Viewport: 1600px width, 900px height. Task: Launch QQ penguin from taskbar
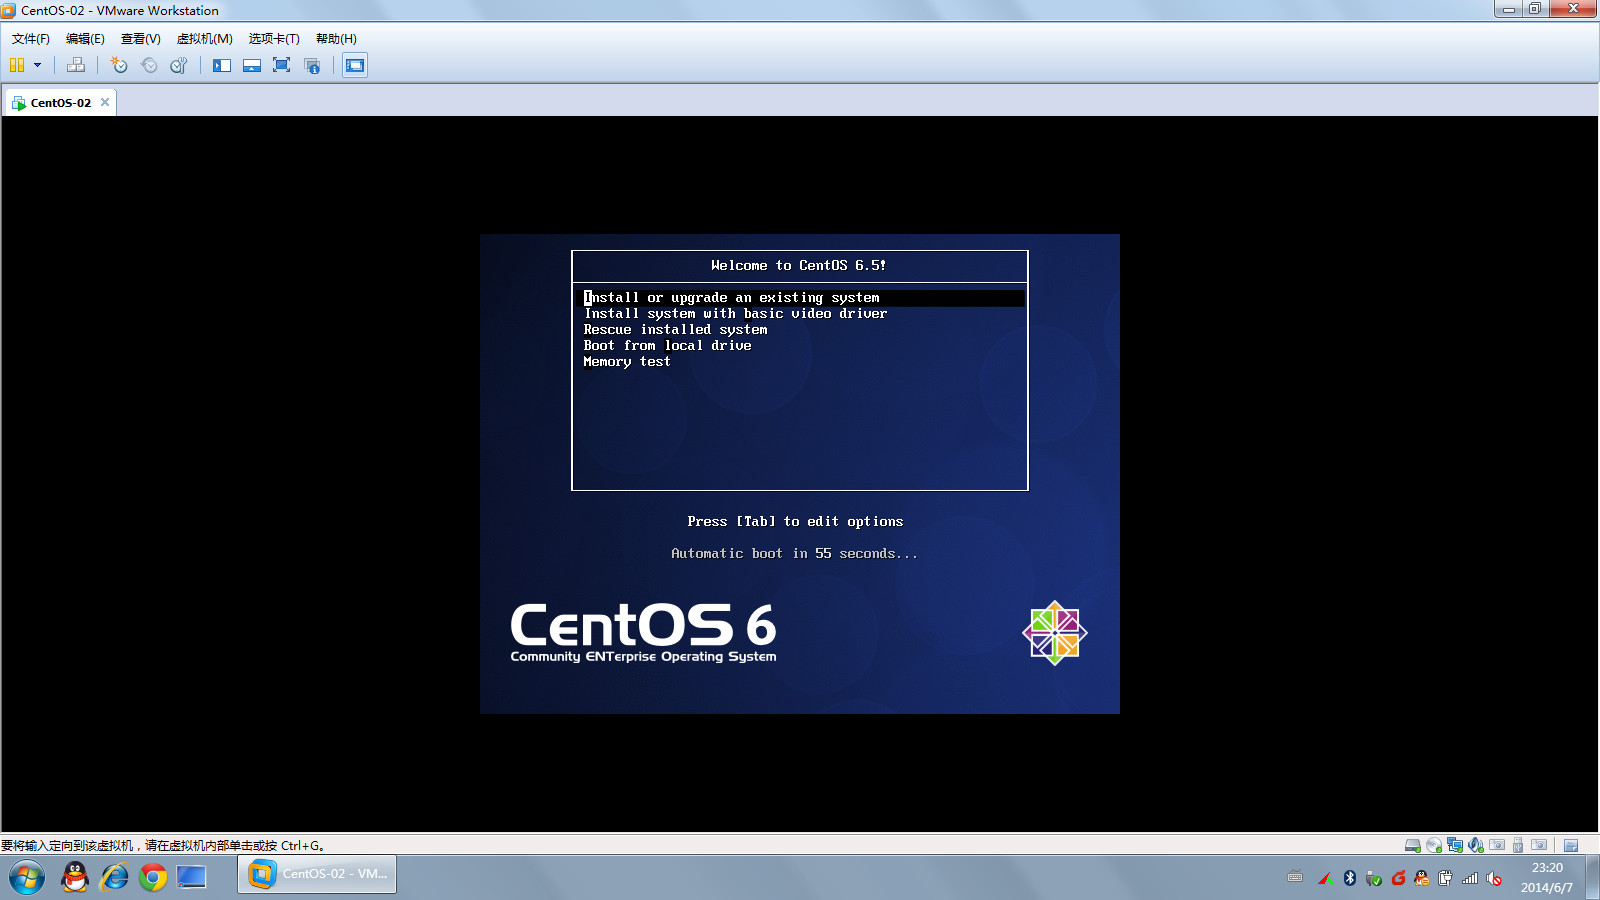pos(75,877)
